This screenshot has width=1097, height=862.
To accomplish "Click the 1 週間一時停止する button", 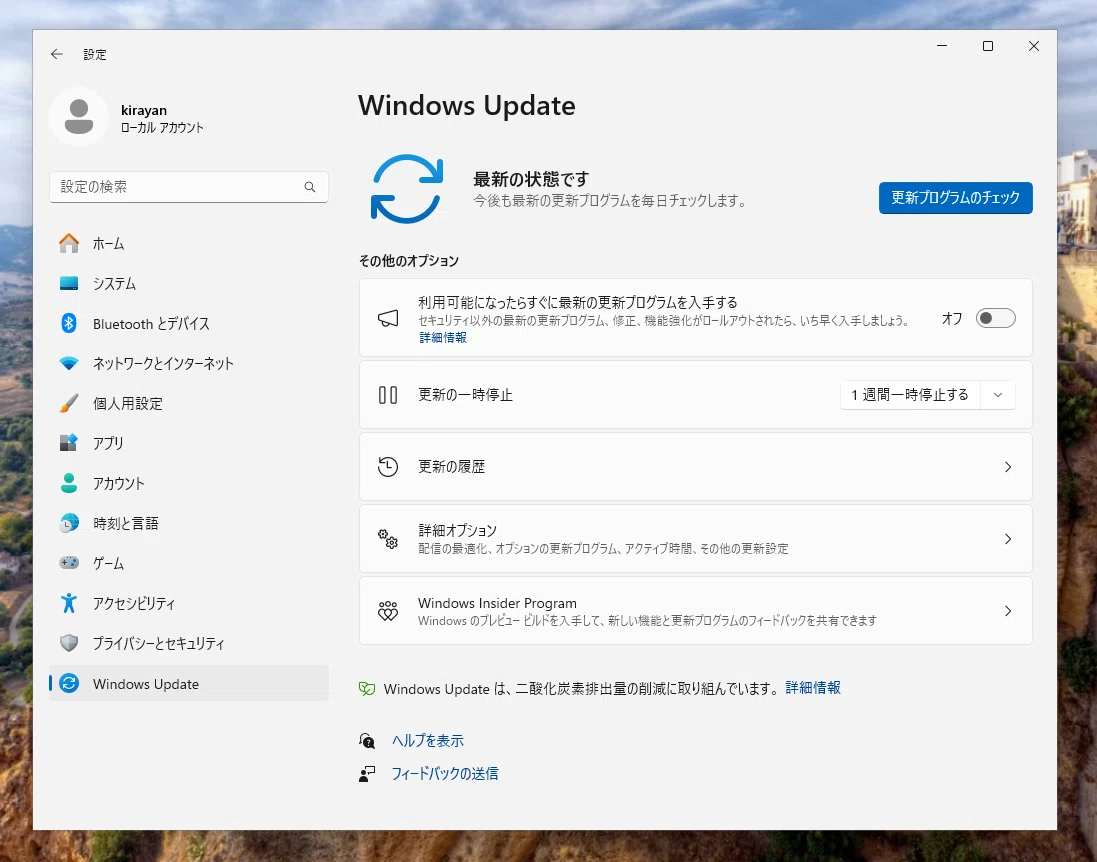I will point(910,395).
